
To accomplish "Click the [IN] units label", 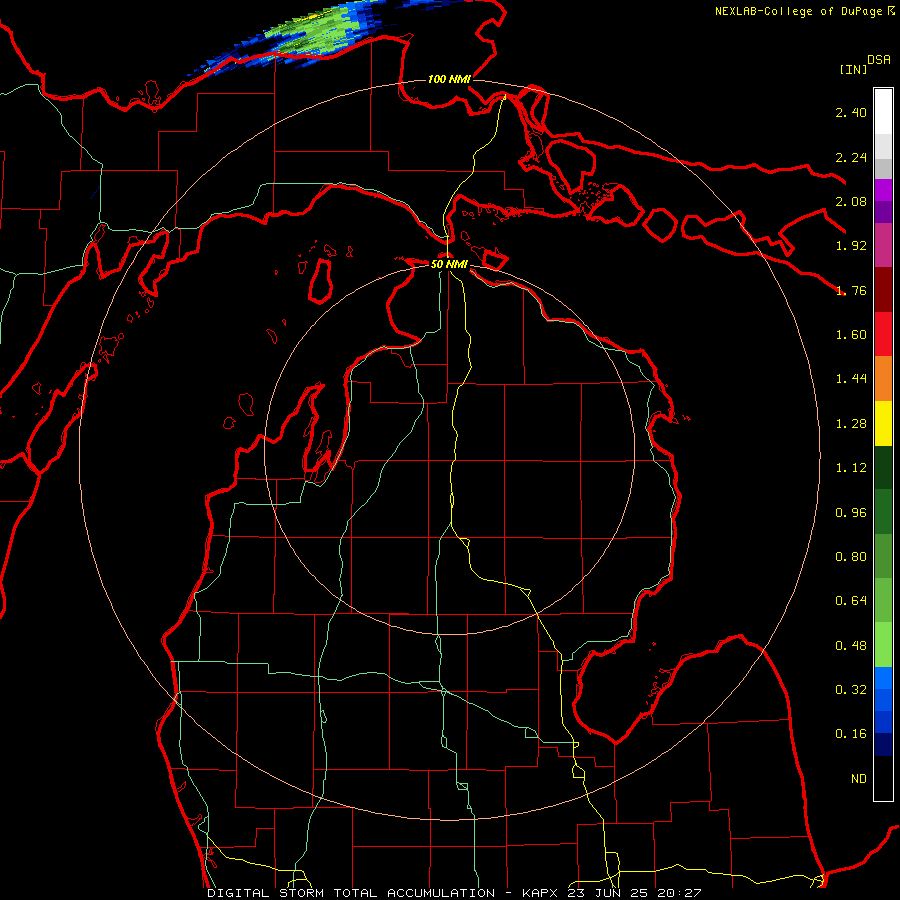I will coord(853,69).
